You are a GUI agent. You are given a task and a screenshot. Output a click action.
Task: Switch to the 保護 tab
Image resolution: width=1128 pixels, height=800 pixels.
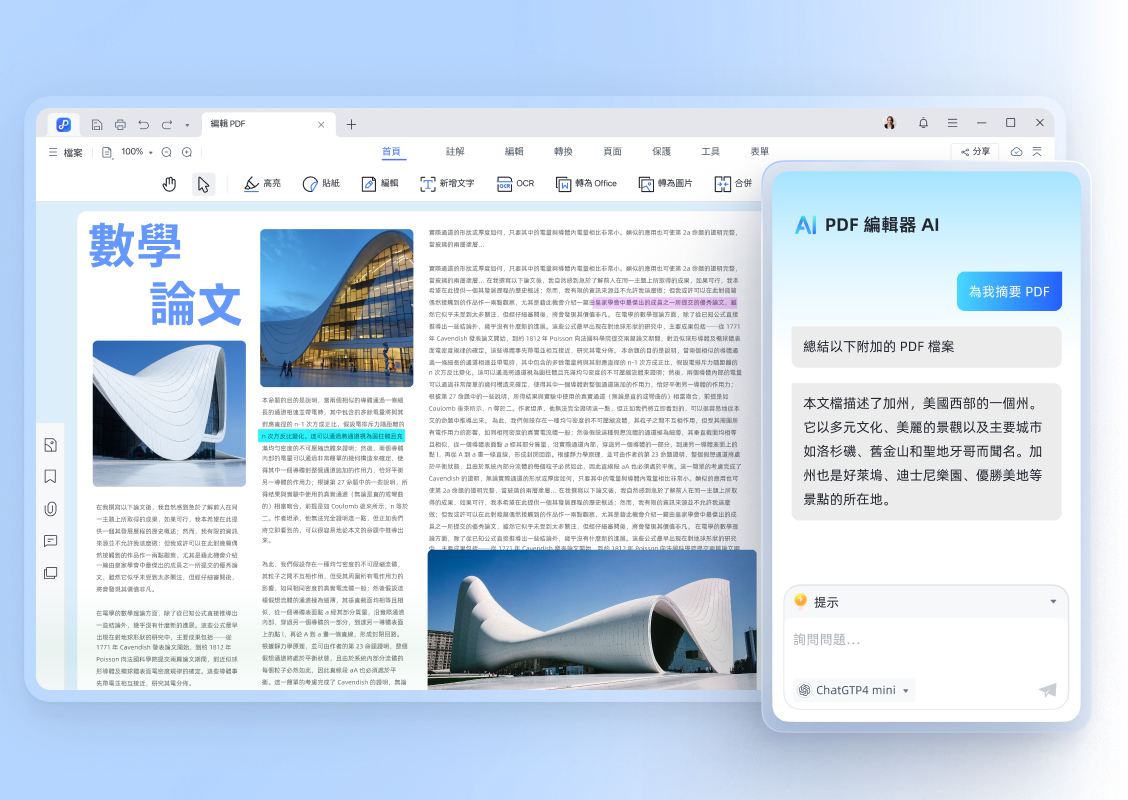(662, 151)
